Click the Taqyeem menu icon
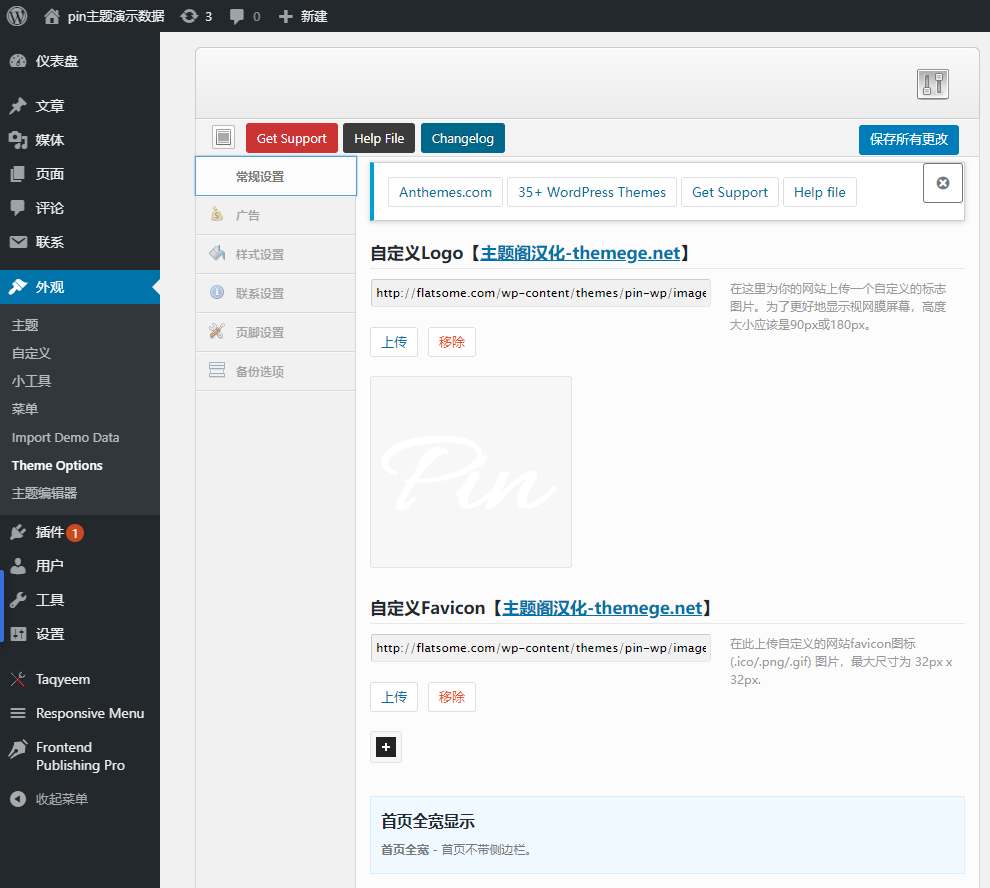990x888 pixels. [x=18, y=680]
